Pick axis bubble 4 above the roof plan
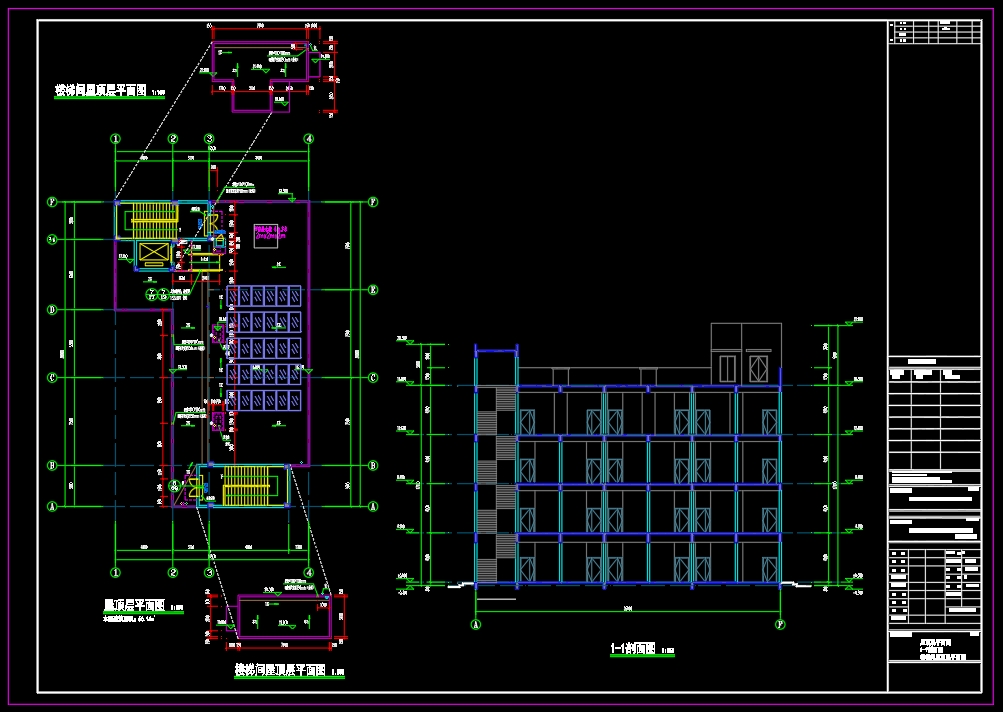 [x=309, y=139]
